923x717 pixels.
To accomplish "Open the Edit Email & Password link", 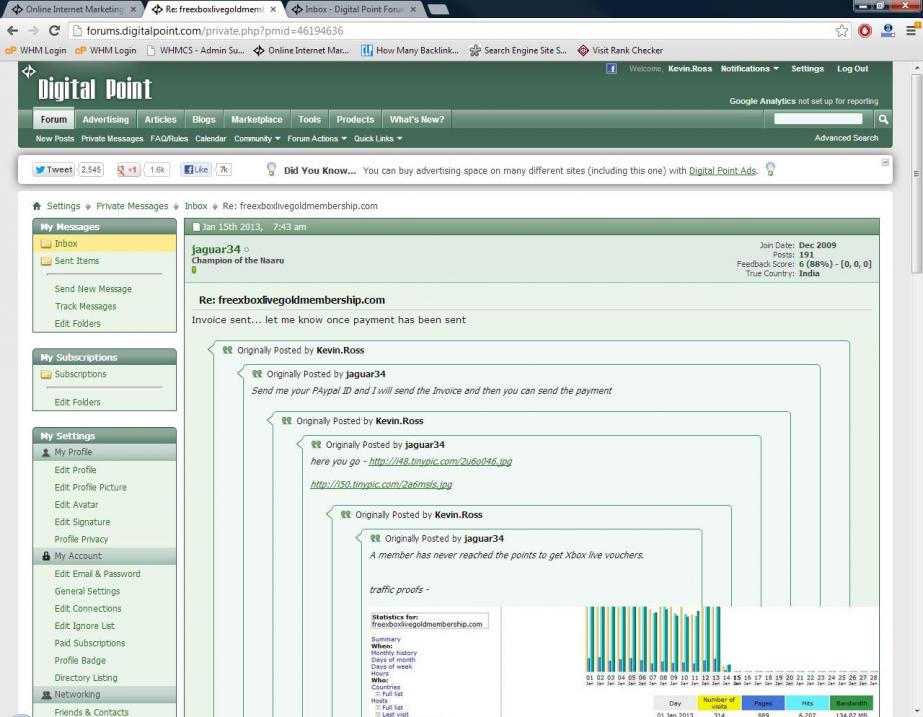I will (x=97, y=574).
